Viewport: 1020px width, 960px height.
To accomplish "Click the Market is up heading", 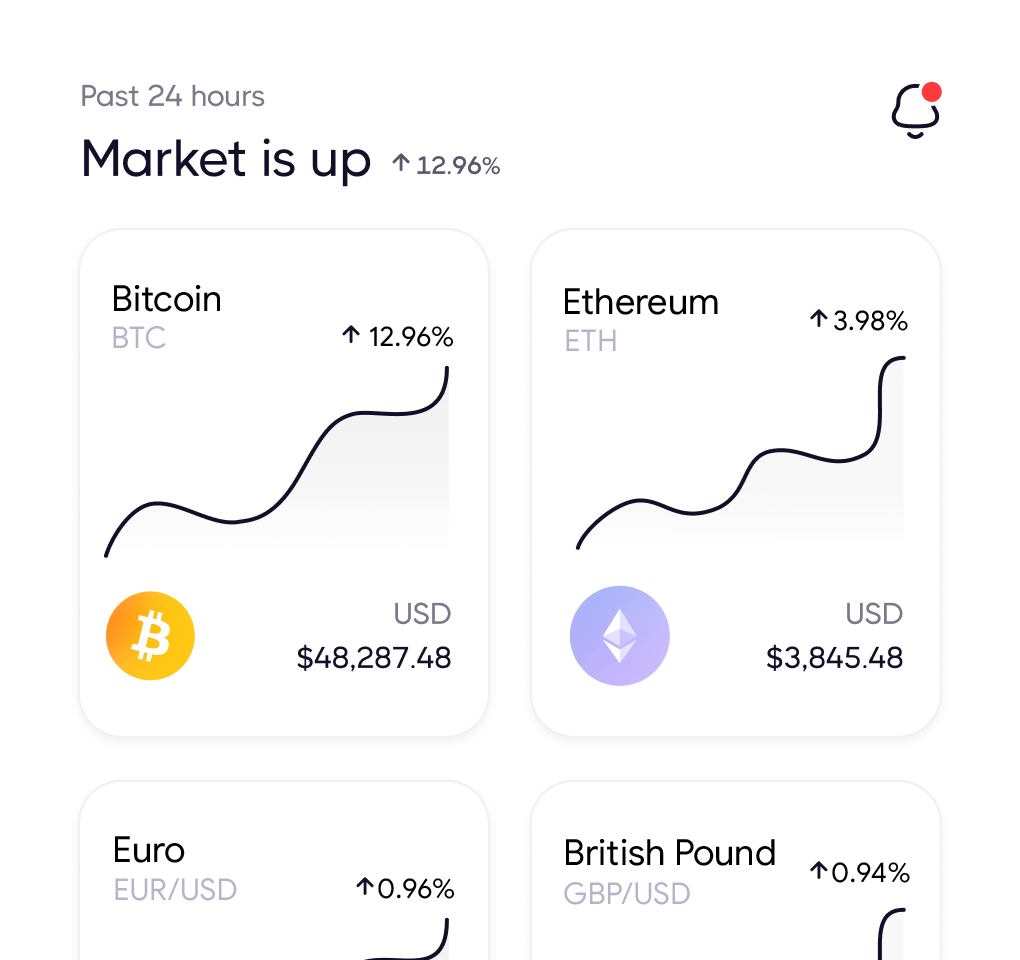I will coord(226,159).
